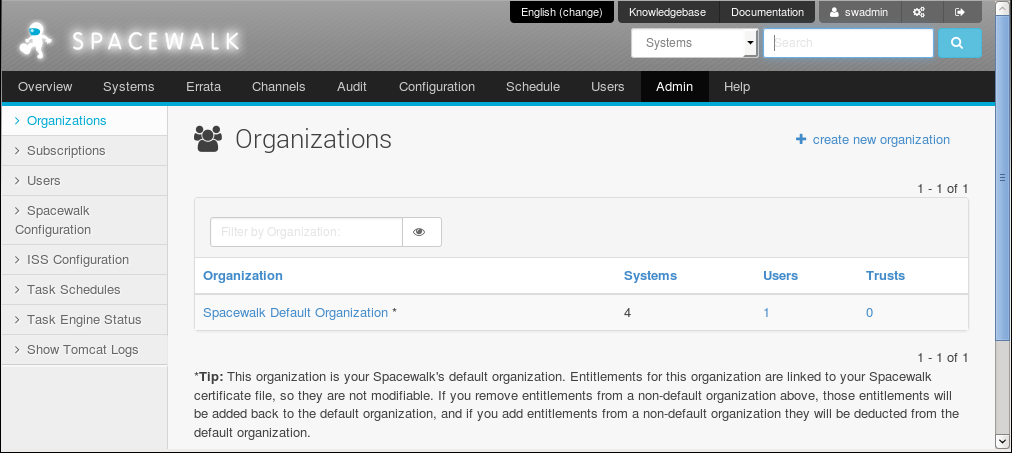Screen dimensions: 1012x453
Task: Open the Users menu in top navigation
Action: point(607,86)
